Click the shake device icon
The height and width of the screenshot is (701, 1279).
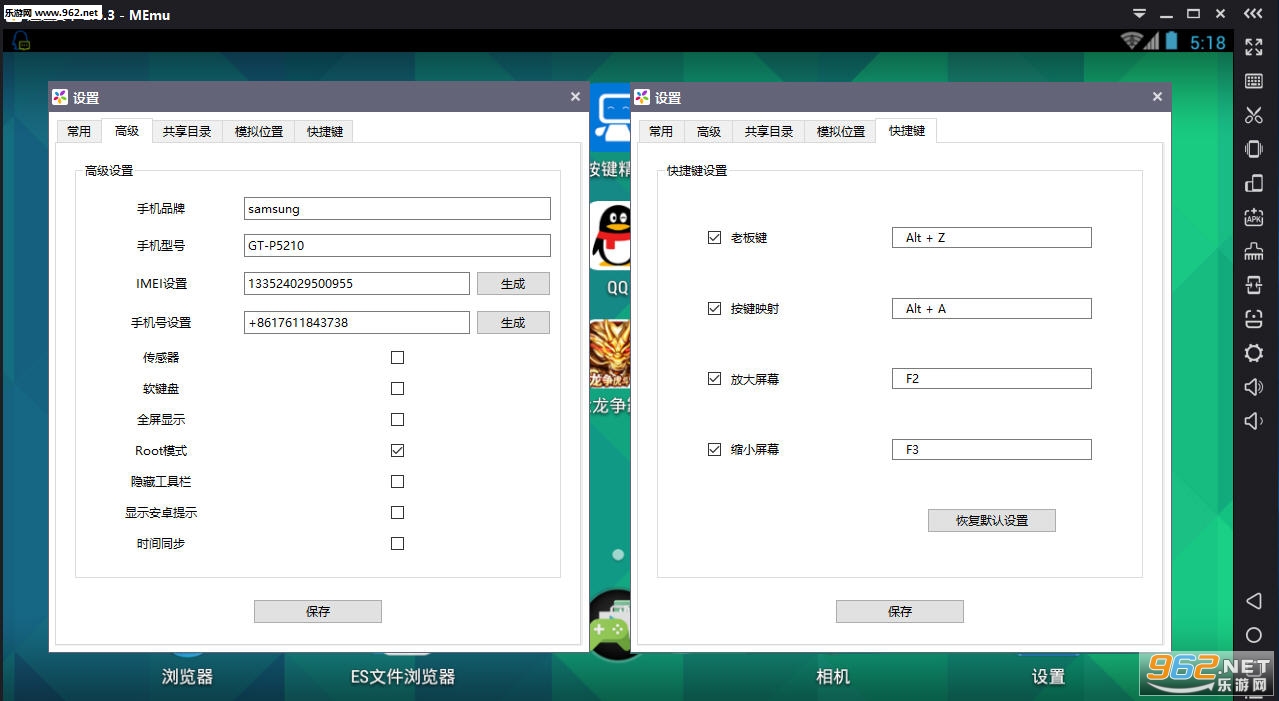1253,149
